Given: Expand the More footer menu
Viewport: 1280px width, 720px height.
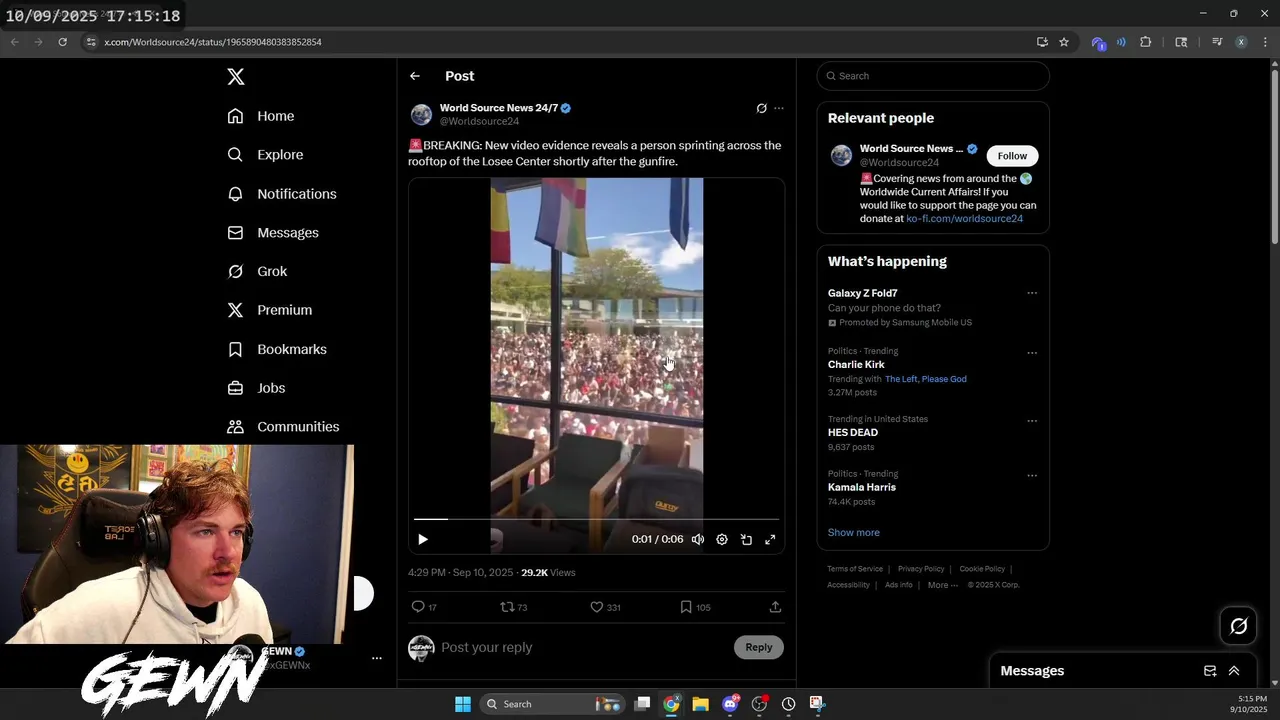Looking at the screenshot, I should pos(942,585).
